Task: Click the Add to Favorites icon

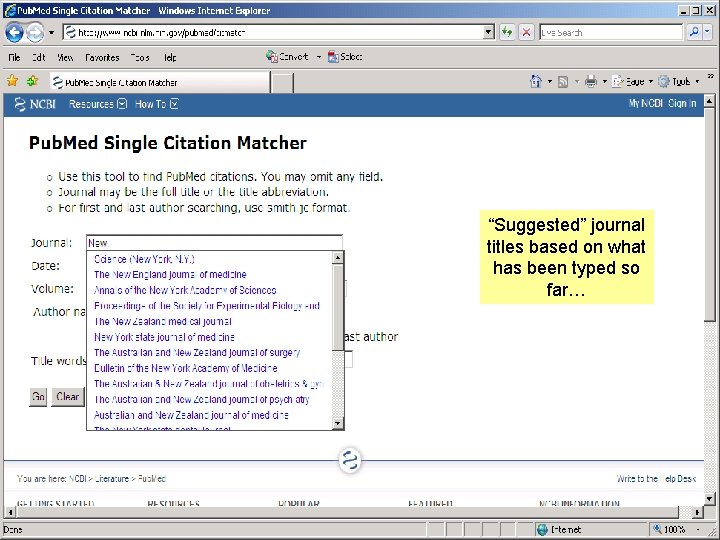Action: pyautogui.click(x=32, y=81)
